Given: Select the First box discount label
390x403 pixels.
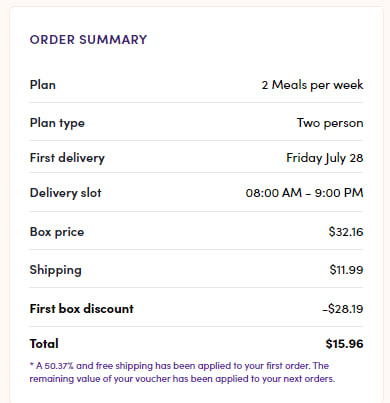Looking at the screenshot, I should click(x=82, y=309).
